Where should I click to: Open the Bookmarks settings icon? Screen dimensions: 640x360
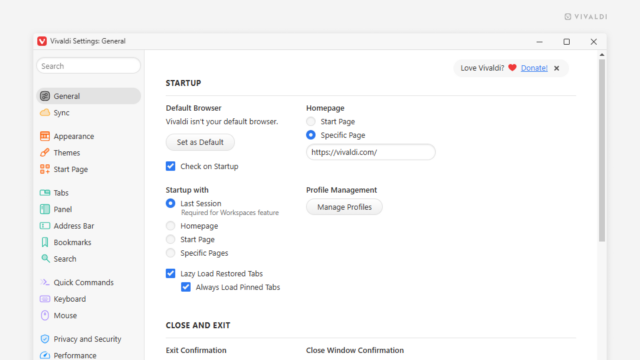click(x=45, y=242)
